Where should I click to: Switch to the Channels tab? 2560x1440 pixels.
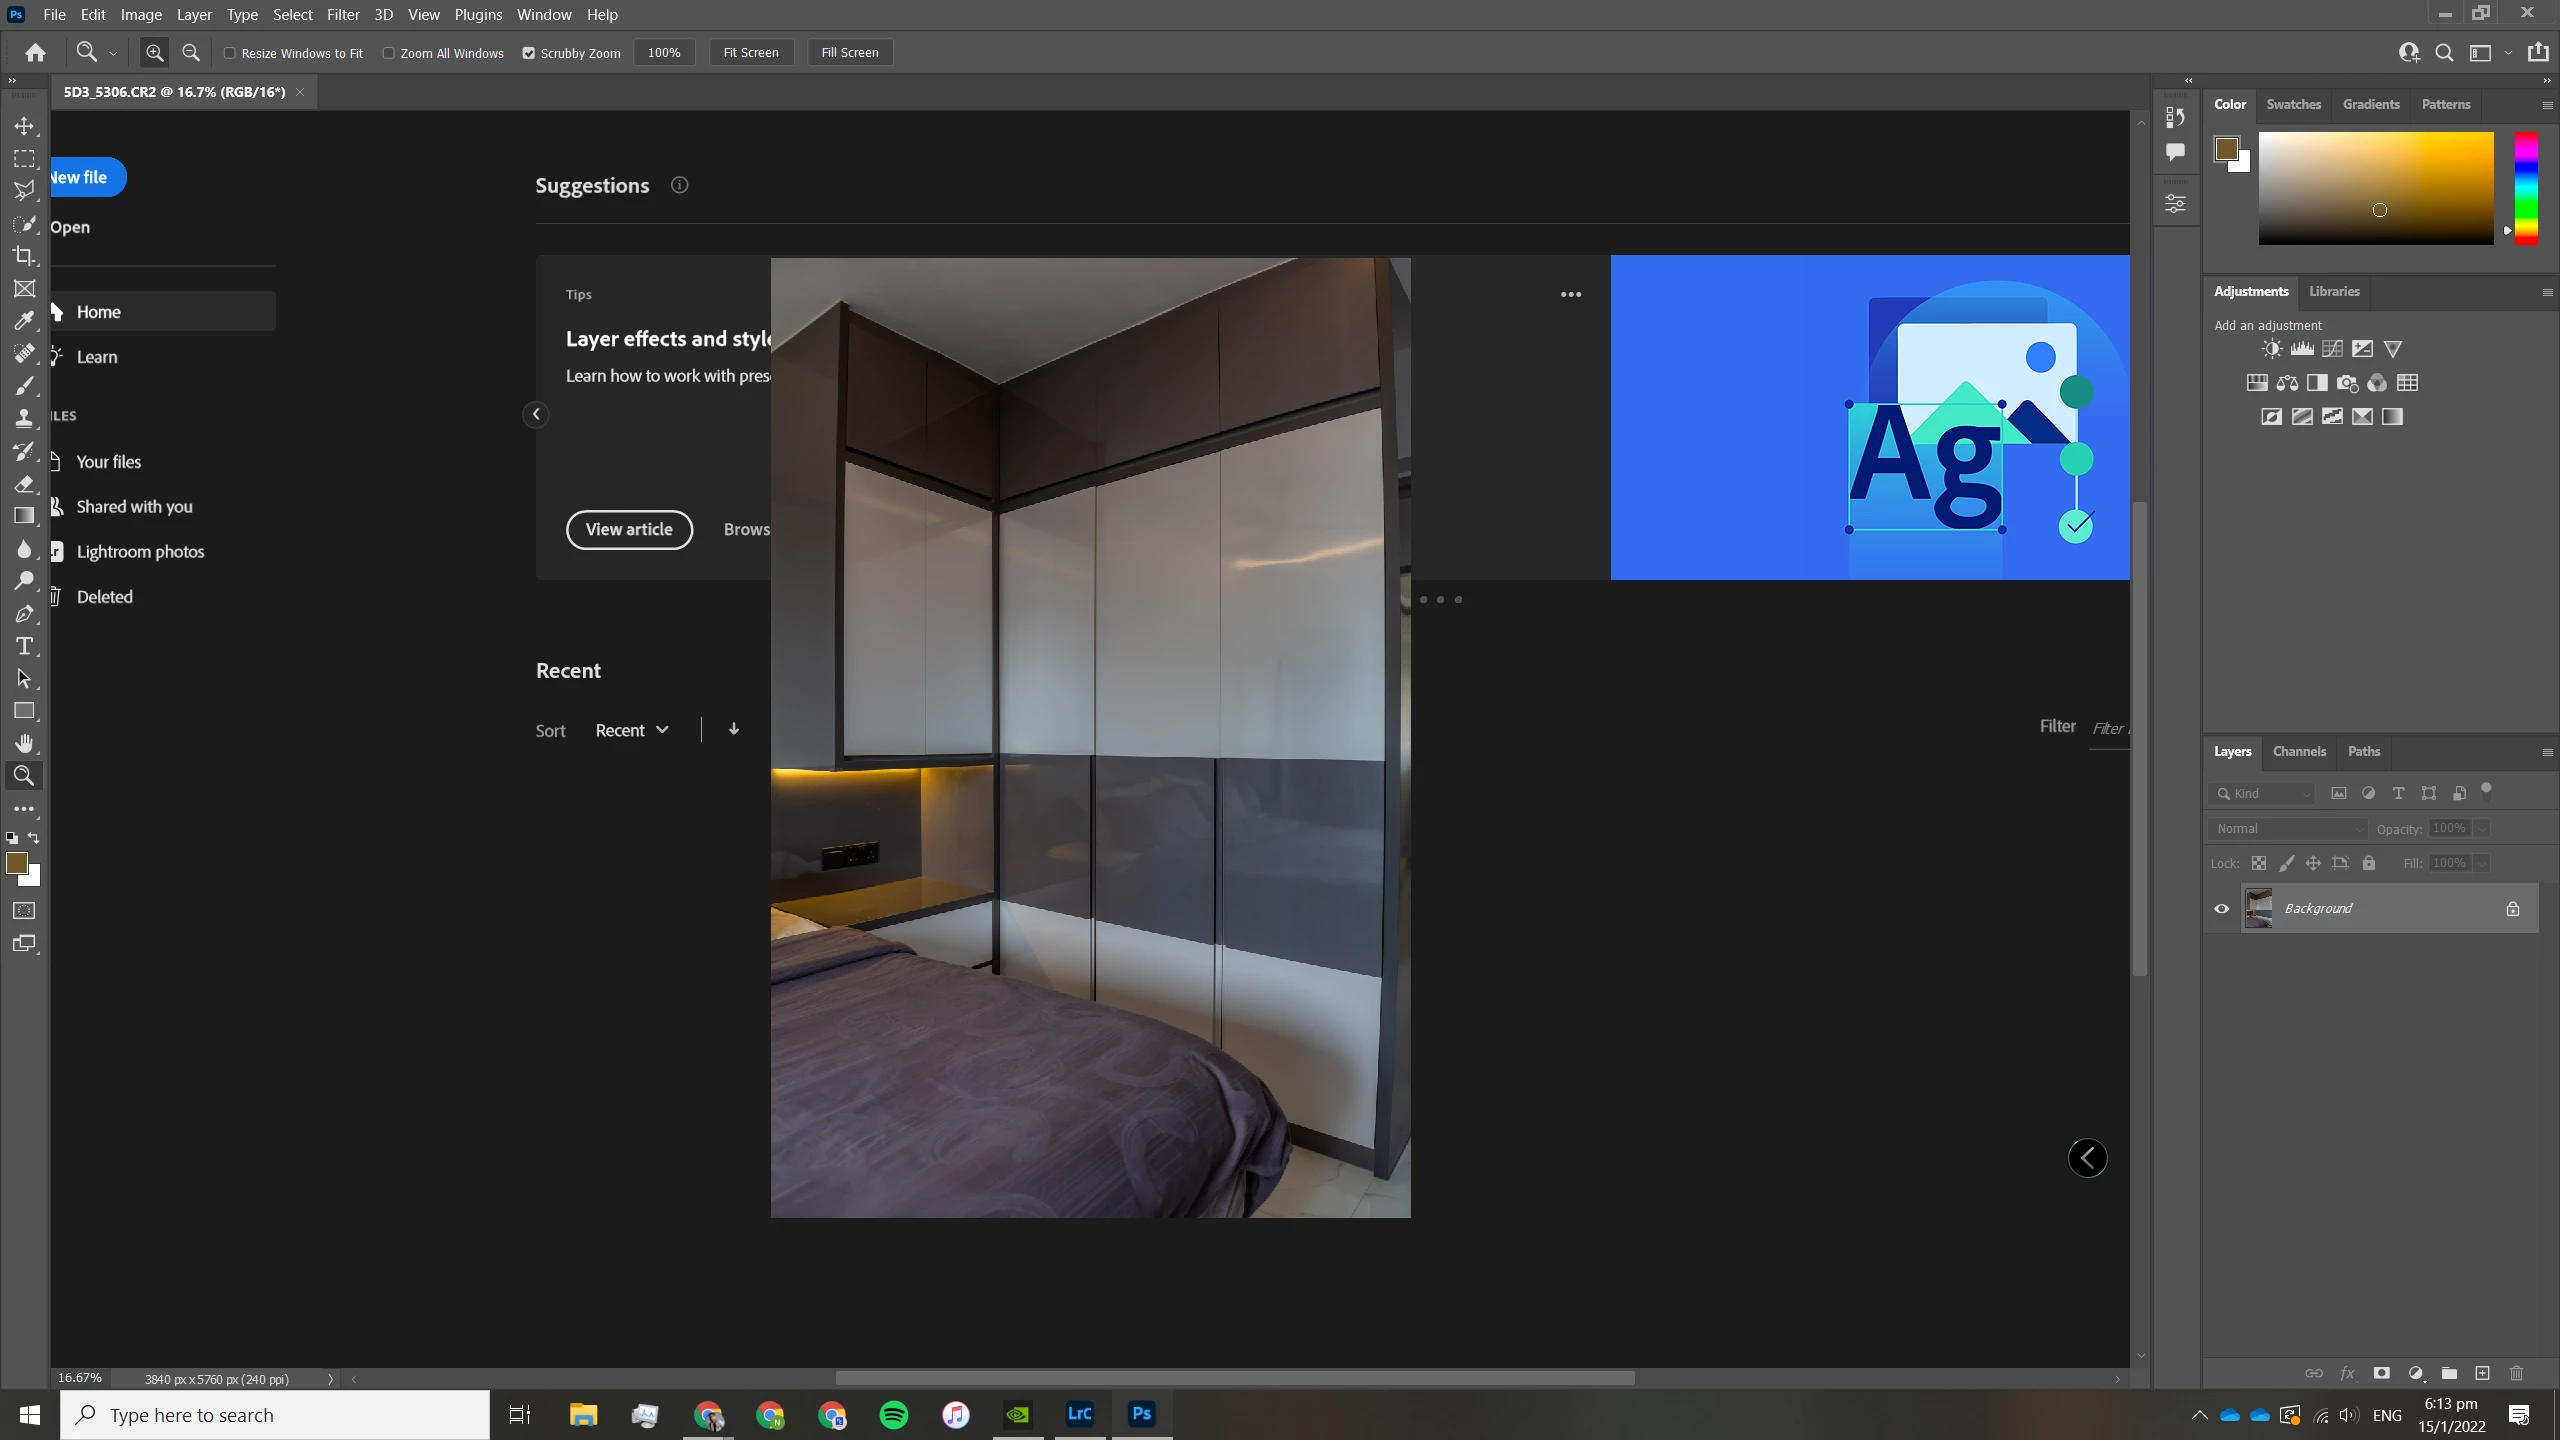[2299, 751]
